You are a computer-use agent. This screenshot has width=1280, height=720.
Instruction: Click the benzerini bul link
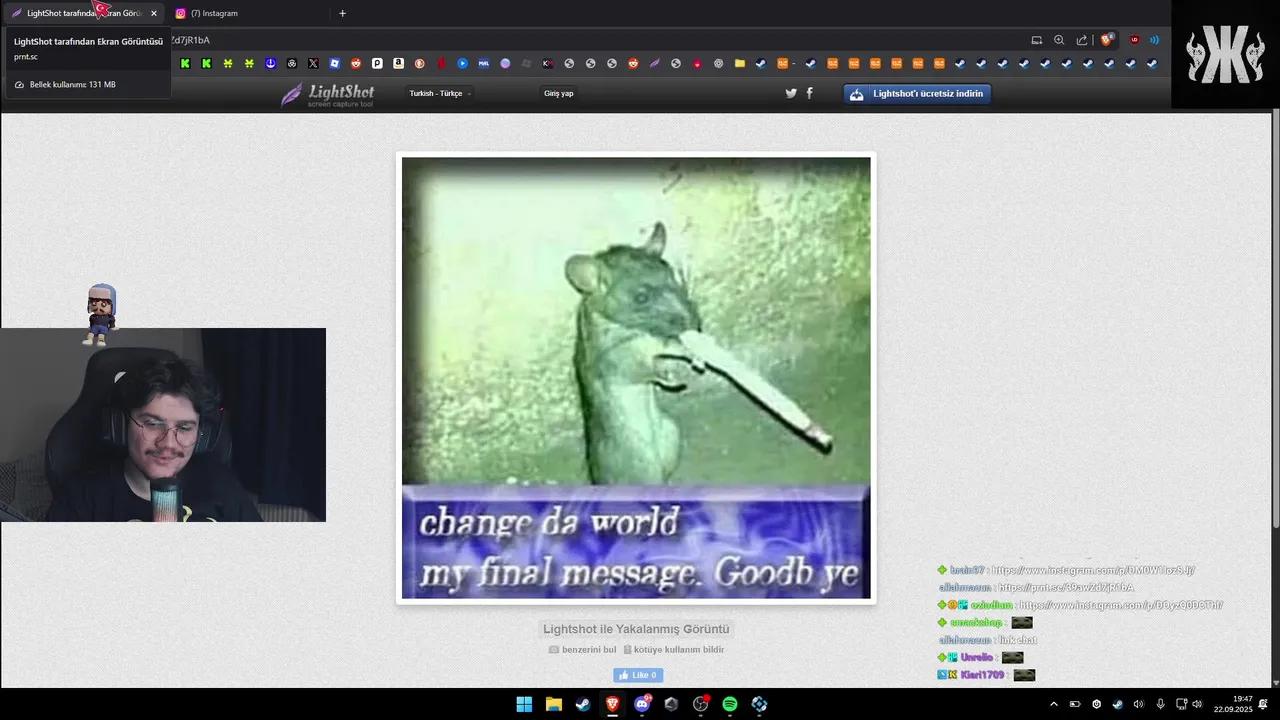(x=582, y=649)
